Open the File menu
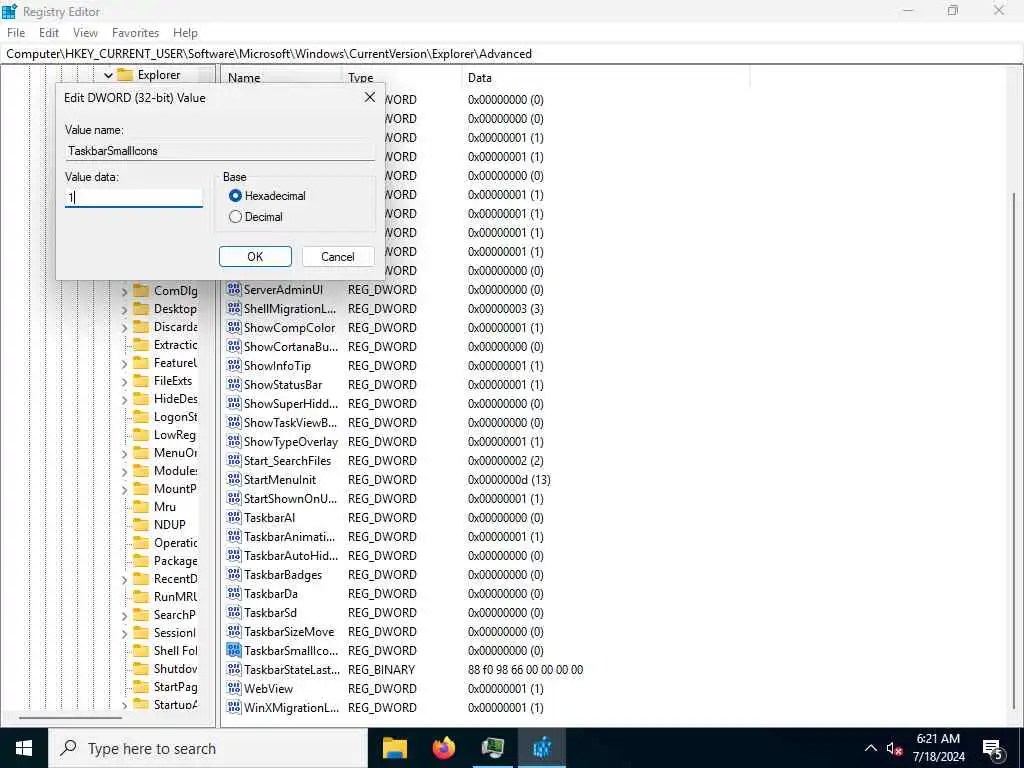 coord(16,33)
